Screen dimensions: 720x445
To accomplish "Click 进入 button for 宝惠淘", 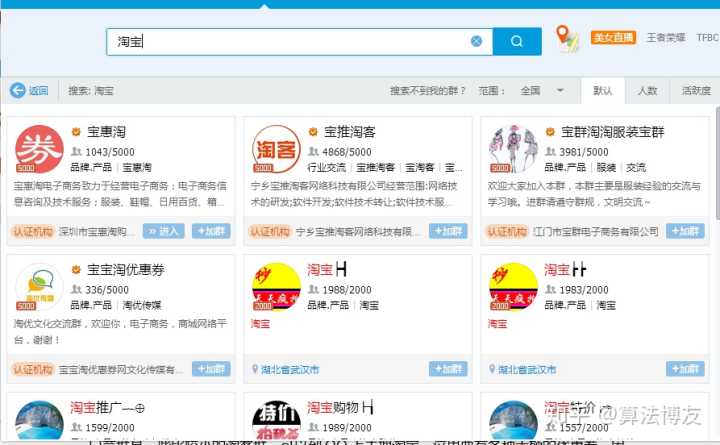I will click(164, 231).
